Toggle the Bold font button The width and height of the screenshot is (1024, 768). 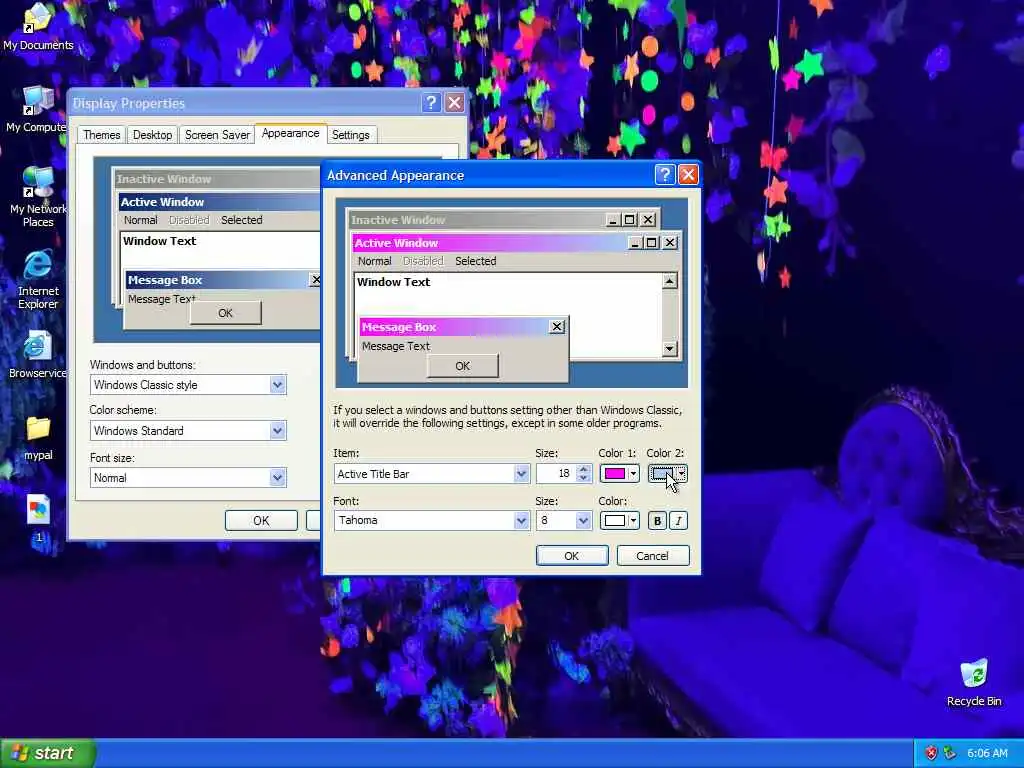[657, 520]
